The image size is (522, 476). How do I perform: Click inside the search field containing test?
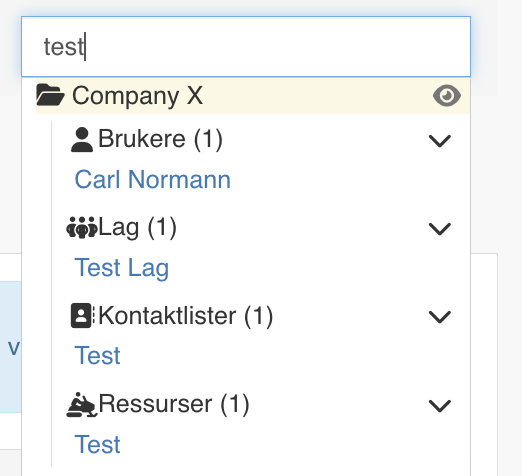tap(246, 47)
